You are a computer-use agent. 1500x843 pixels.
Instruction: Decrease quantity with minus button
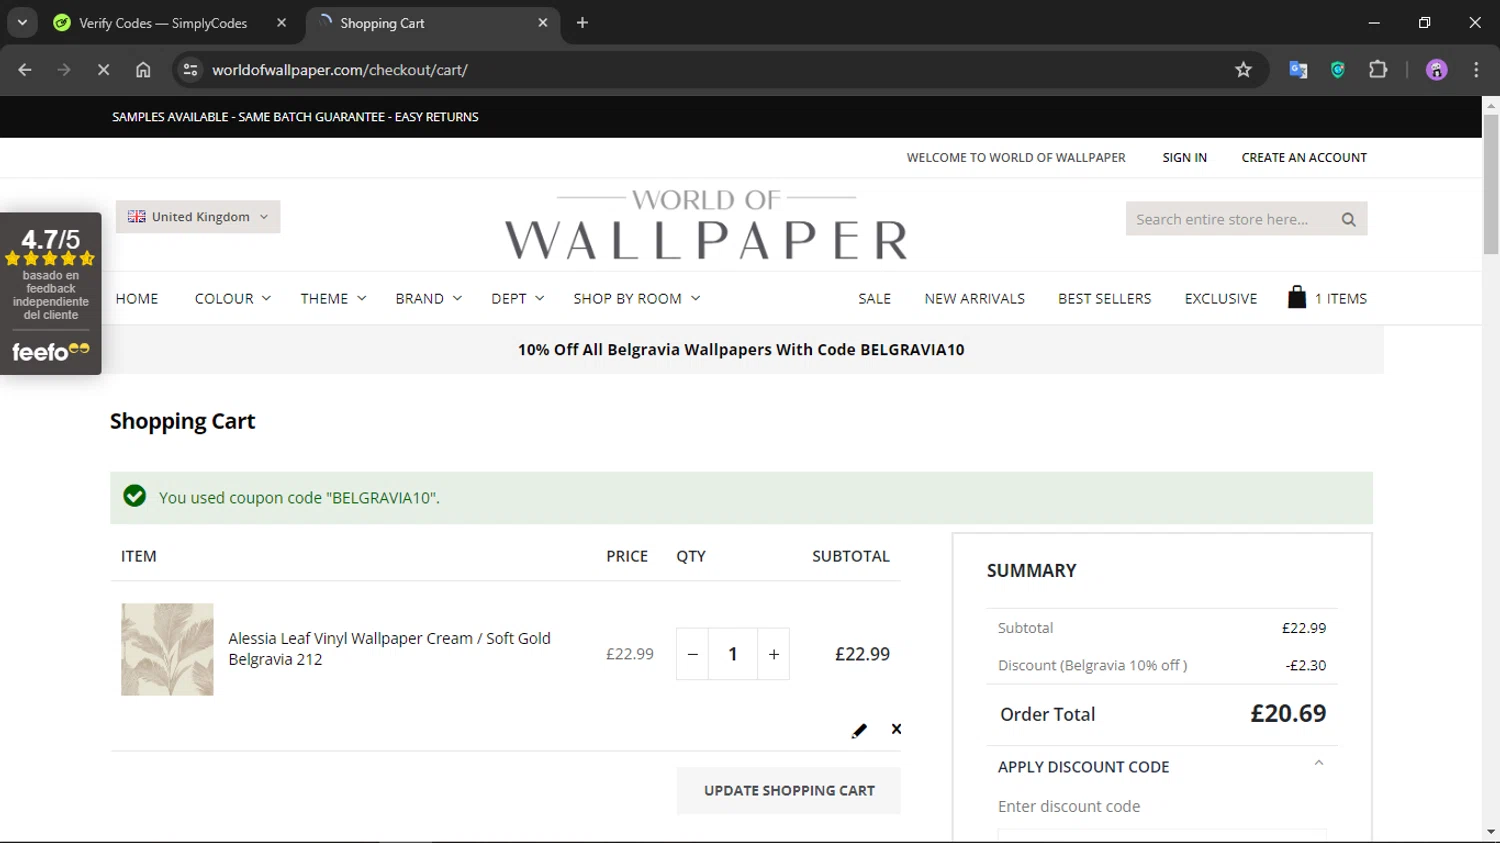692,654
